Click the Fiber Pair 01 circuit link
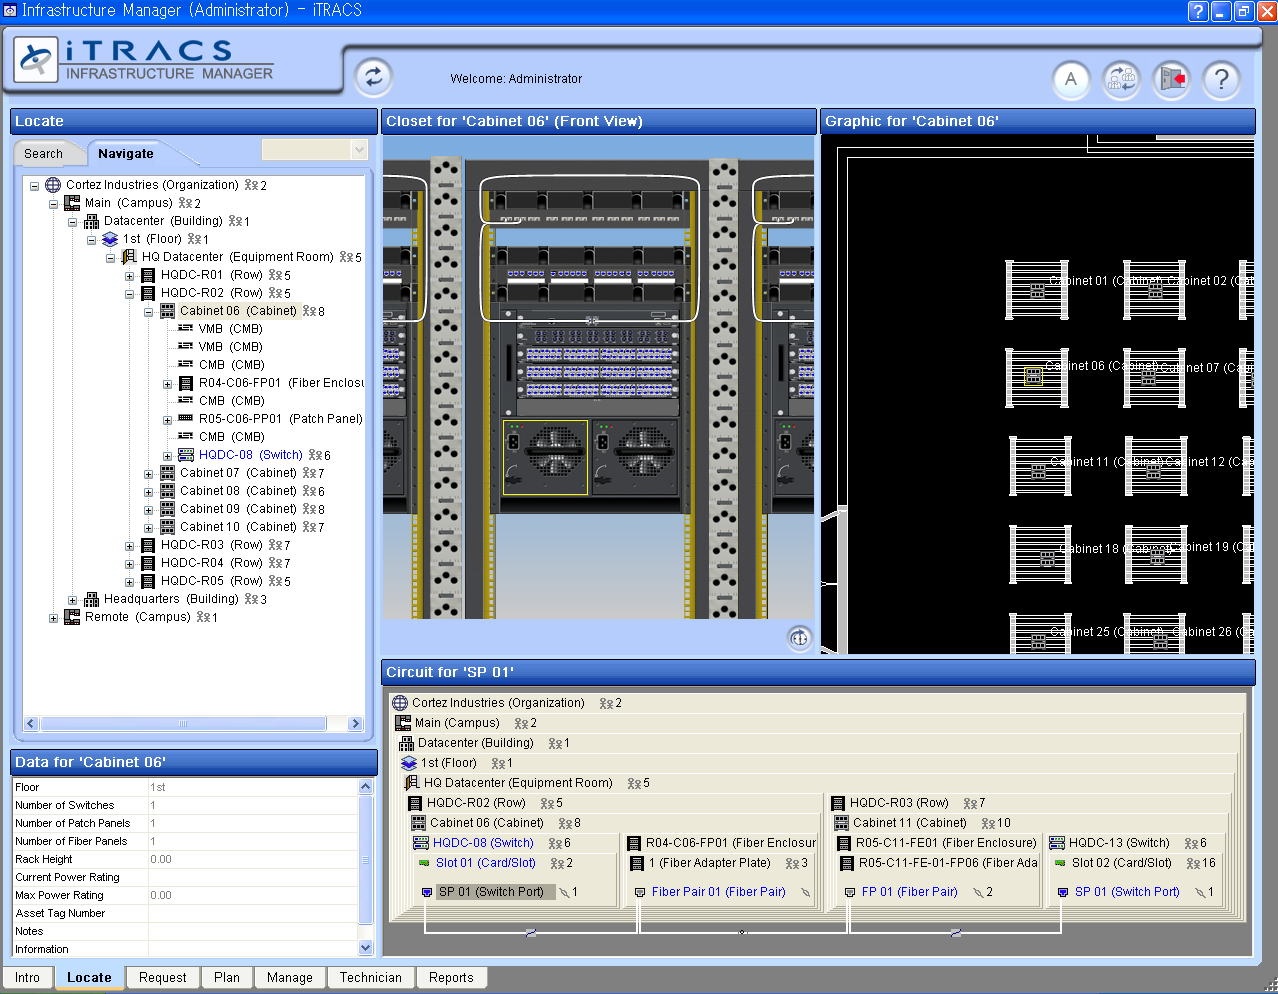The height and width of the screenshot is (994, 1278). click(718, 892)
